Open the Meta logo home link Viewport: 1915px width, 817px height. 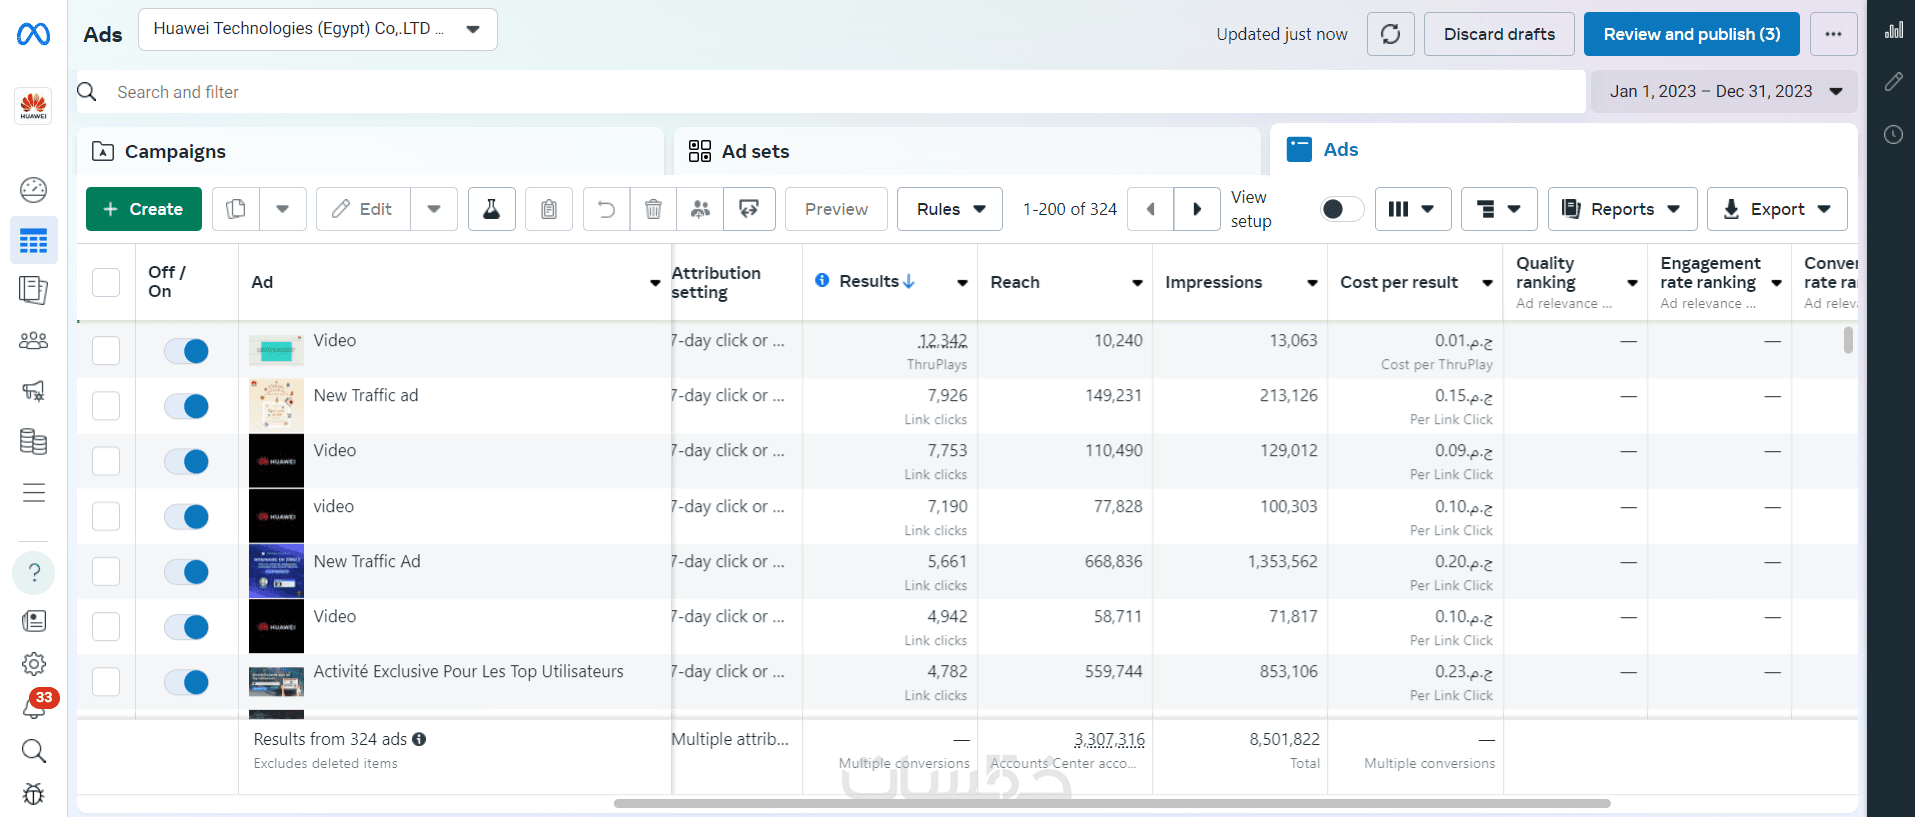tap(33, 34)
